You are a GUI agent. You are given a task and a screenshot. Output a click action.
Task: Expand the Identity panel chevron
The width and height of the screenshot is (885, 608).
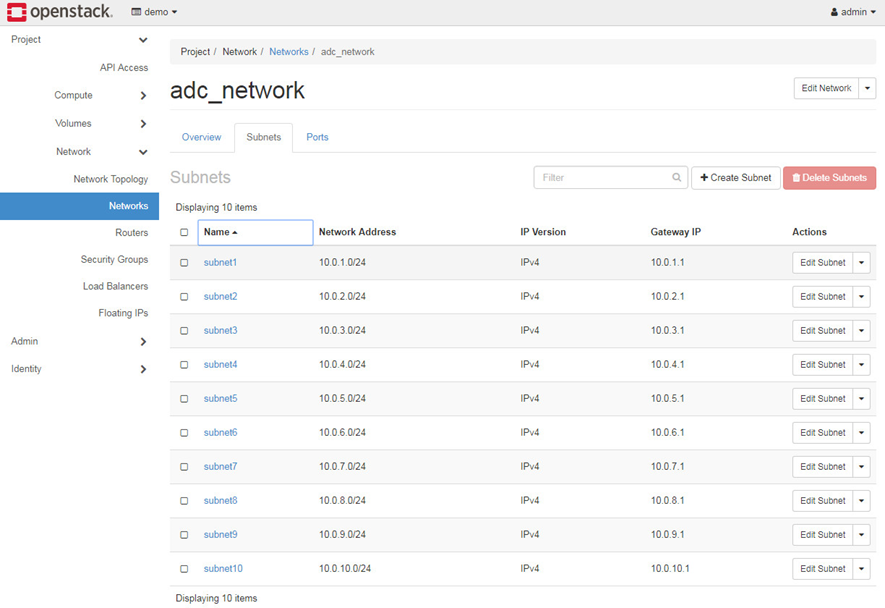tap(143, 369)
